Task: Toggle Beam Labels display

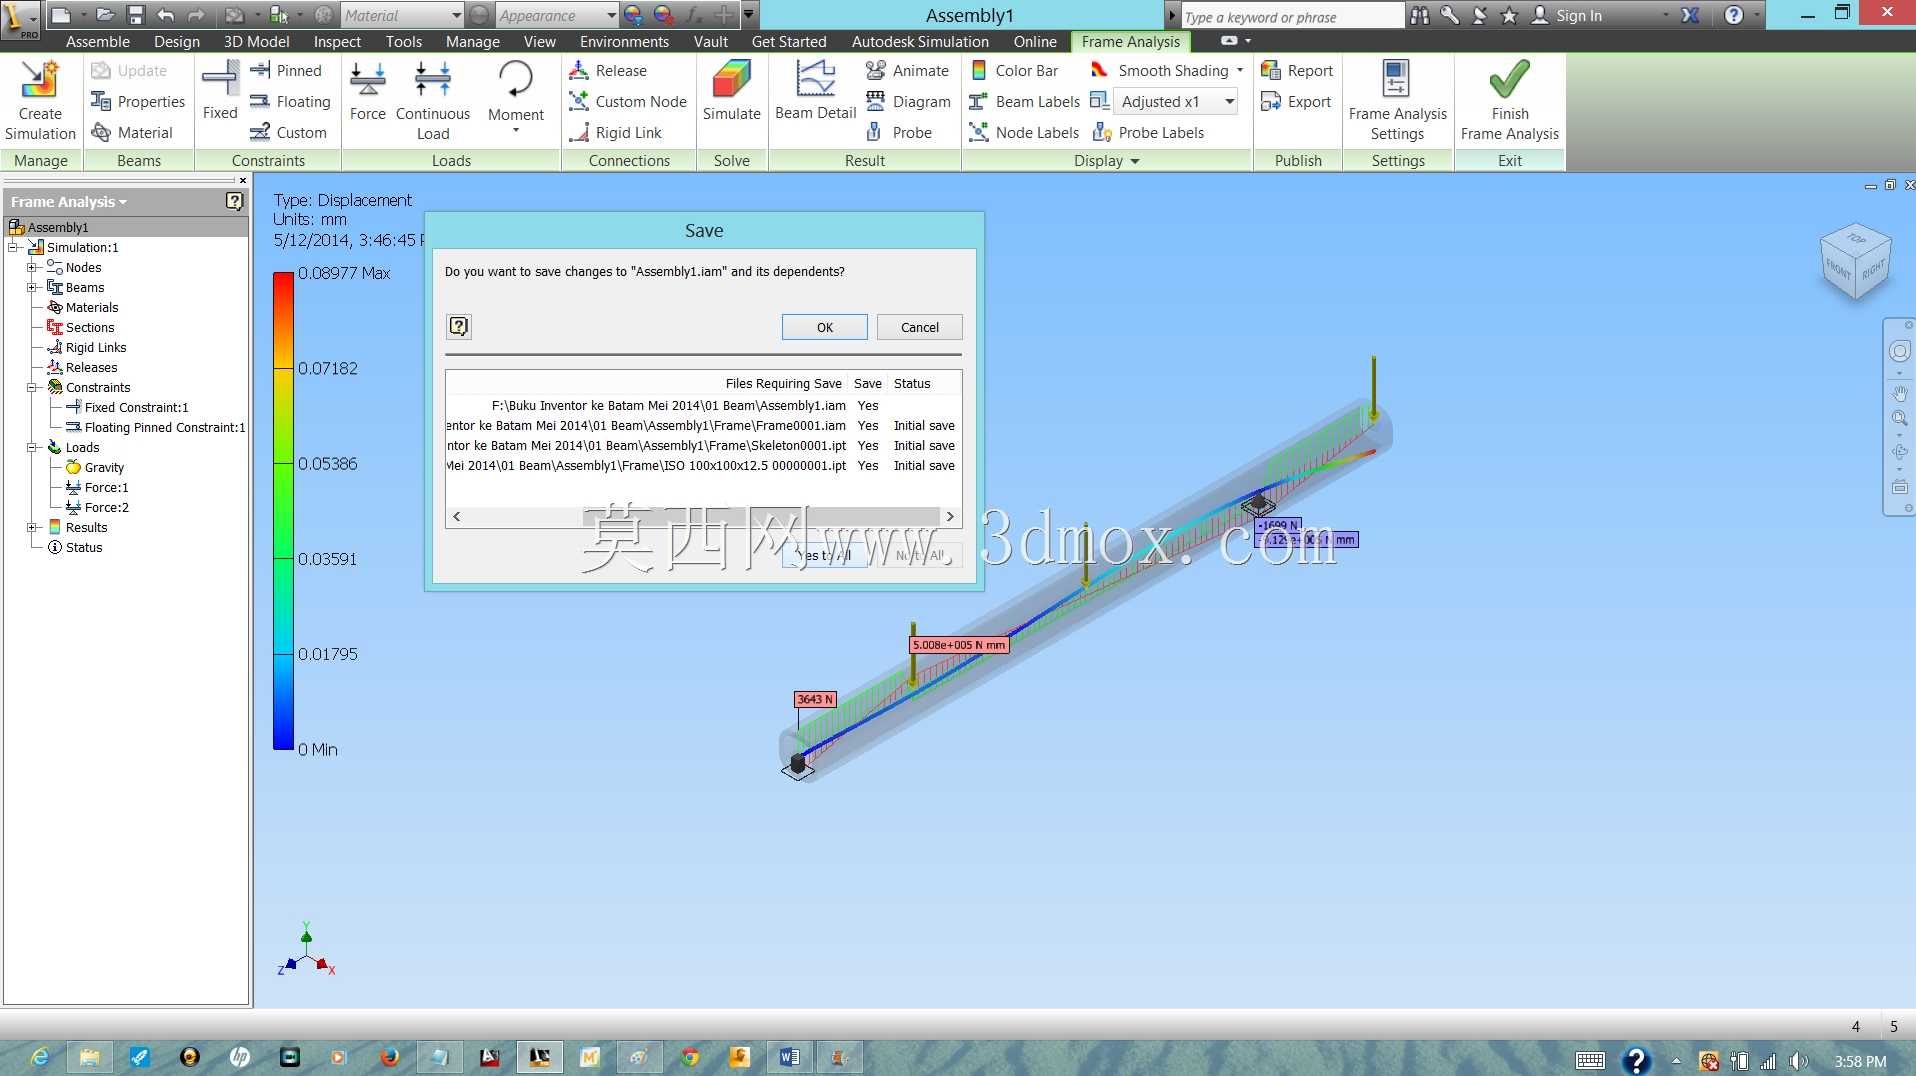Action: [x=1025, y=102]
